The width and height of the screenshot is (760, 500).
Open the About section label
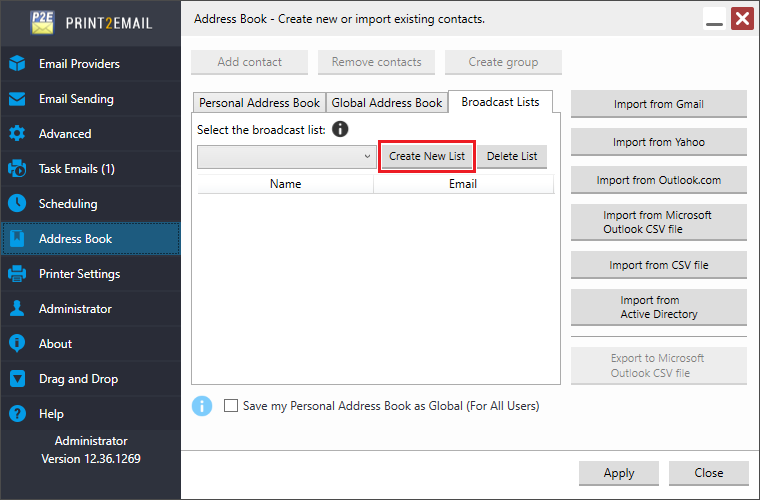click(55, 344)
